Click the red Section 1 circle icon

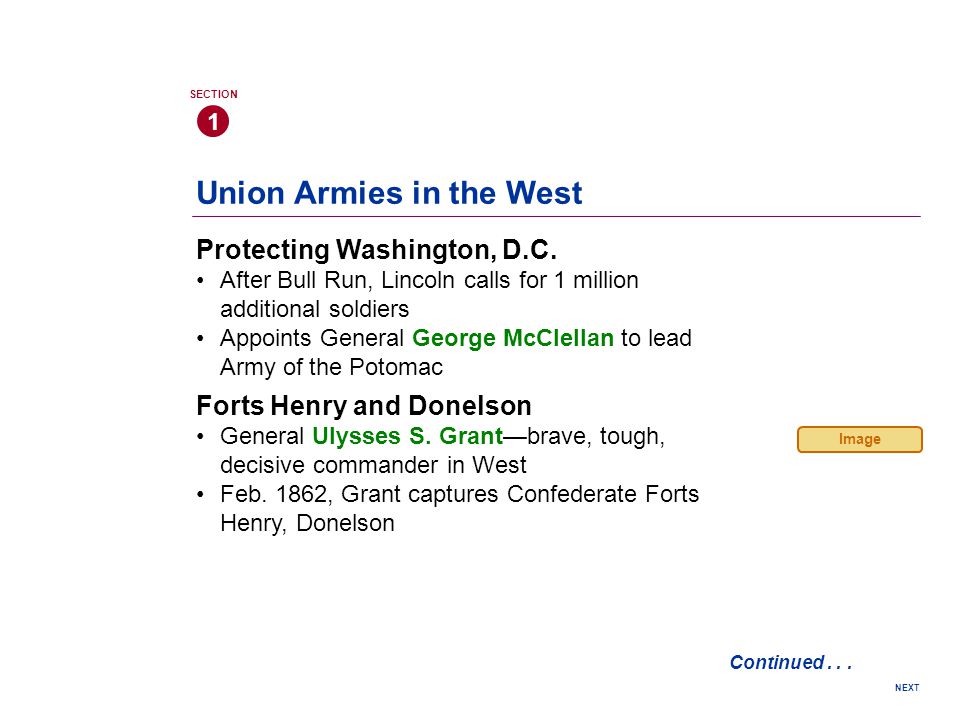point(213,121)
